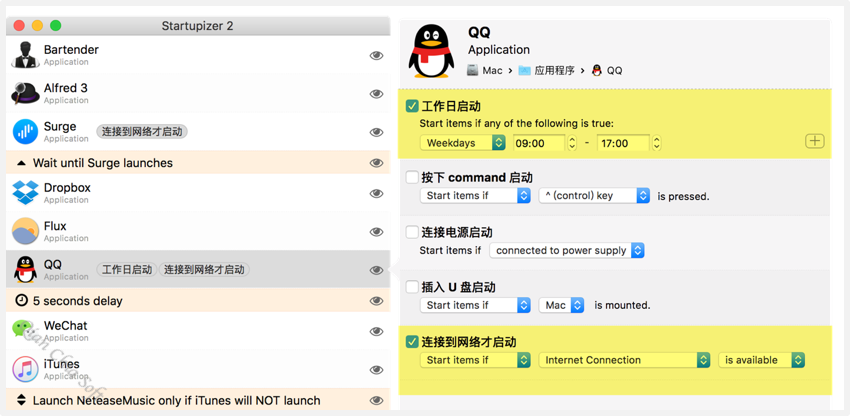Toggle visibility eye for Alfred 3
The image size is (850, 416).
point(376,94)
